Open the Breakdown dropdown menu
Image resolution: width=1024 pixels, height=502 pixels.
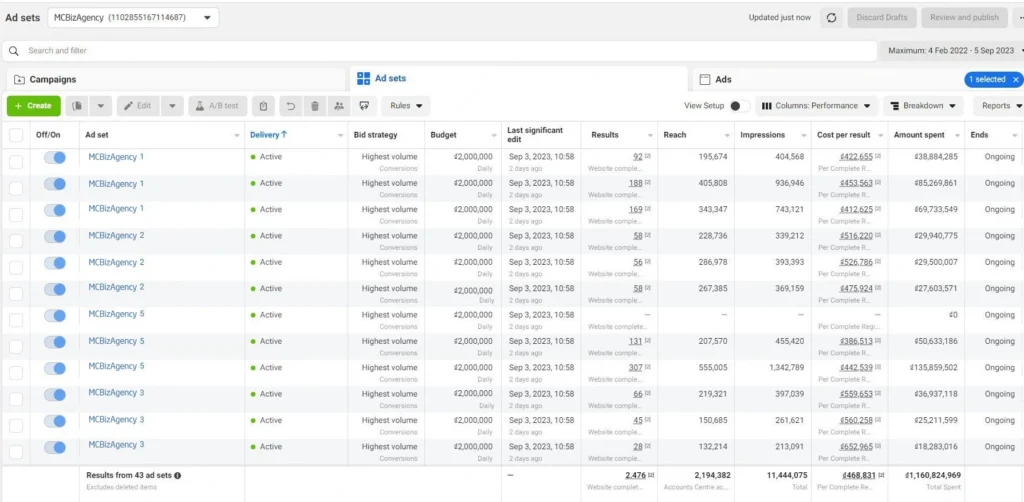(x=922, y=106)
